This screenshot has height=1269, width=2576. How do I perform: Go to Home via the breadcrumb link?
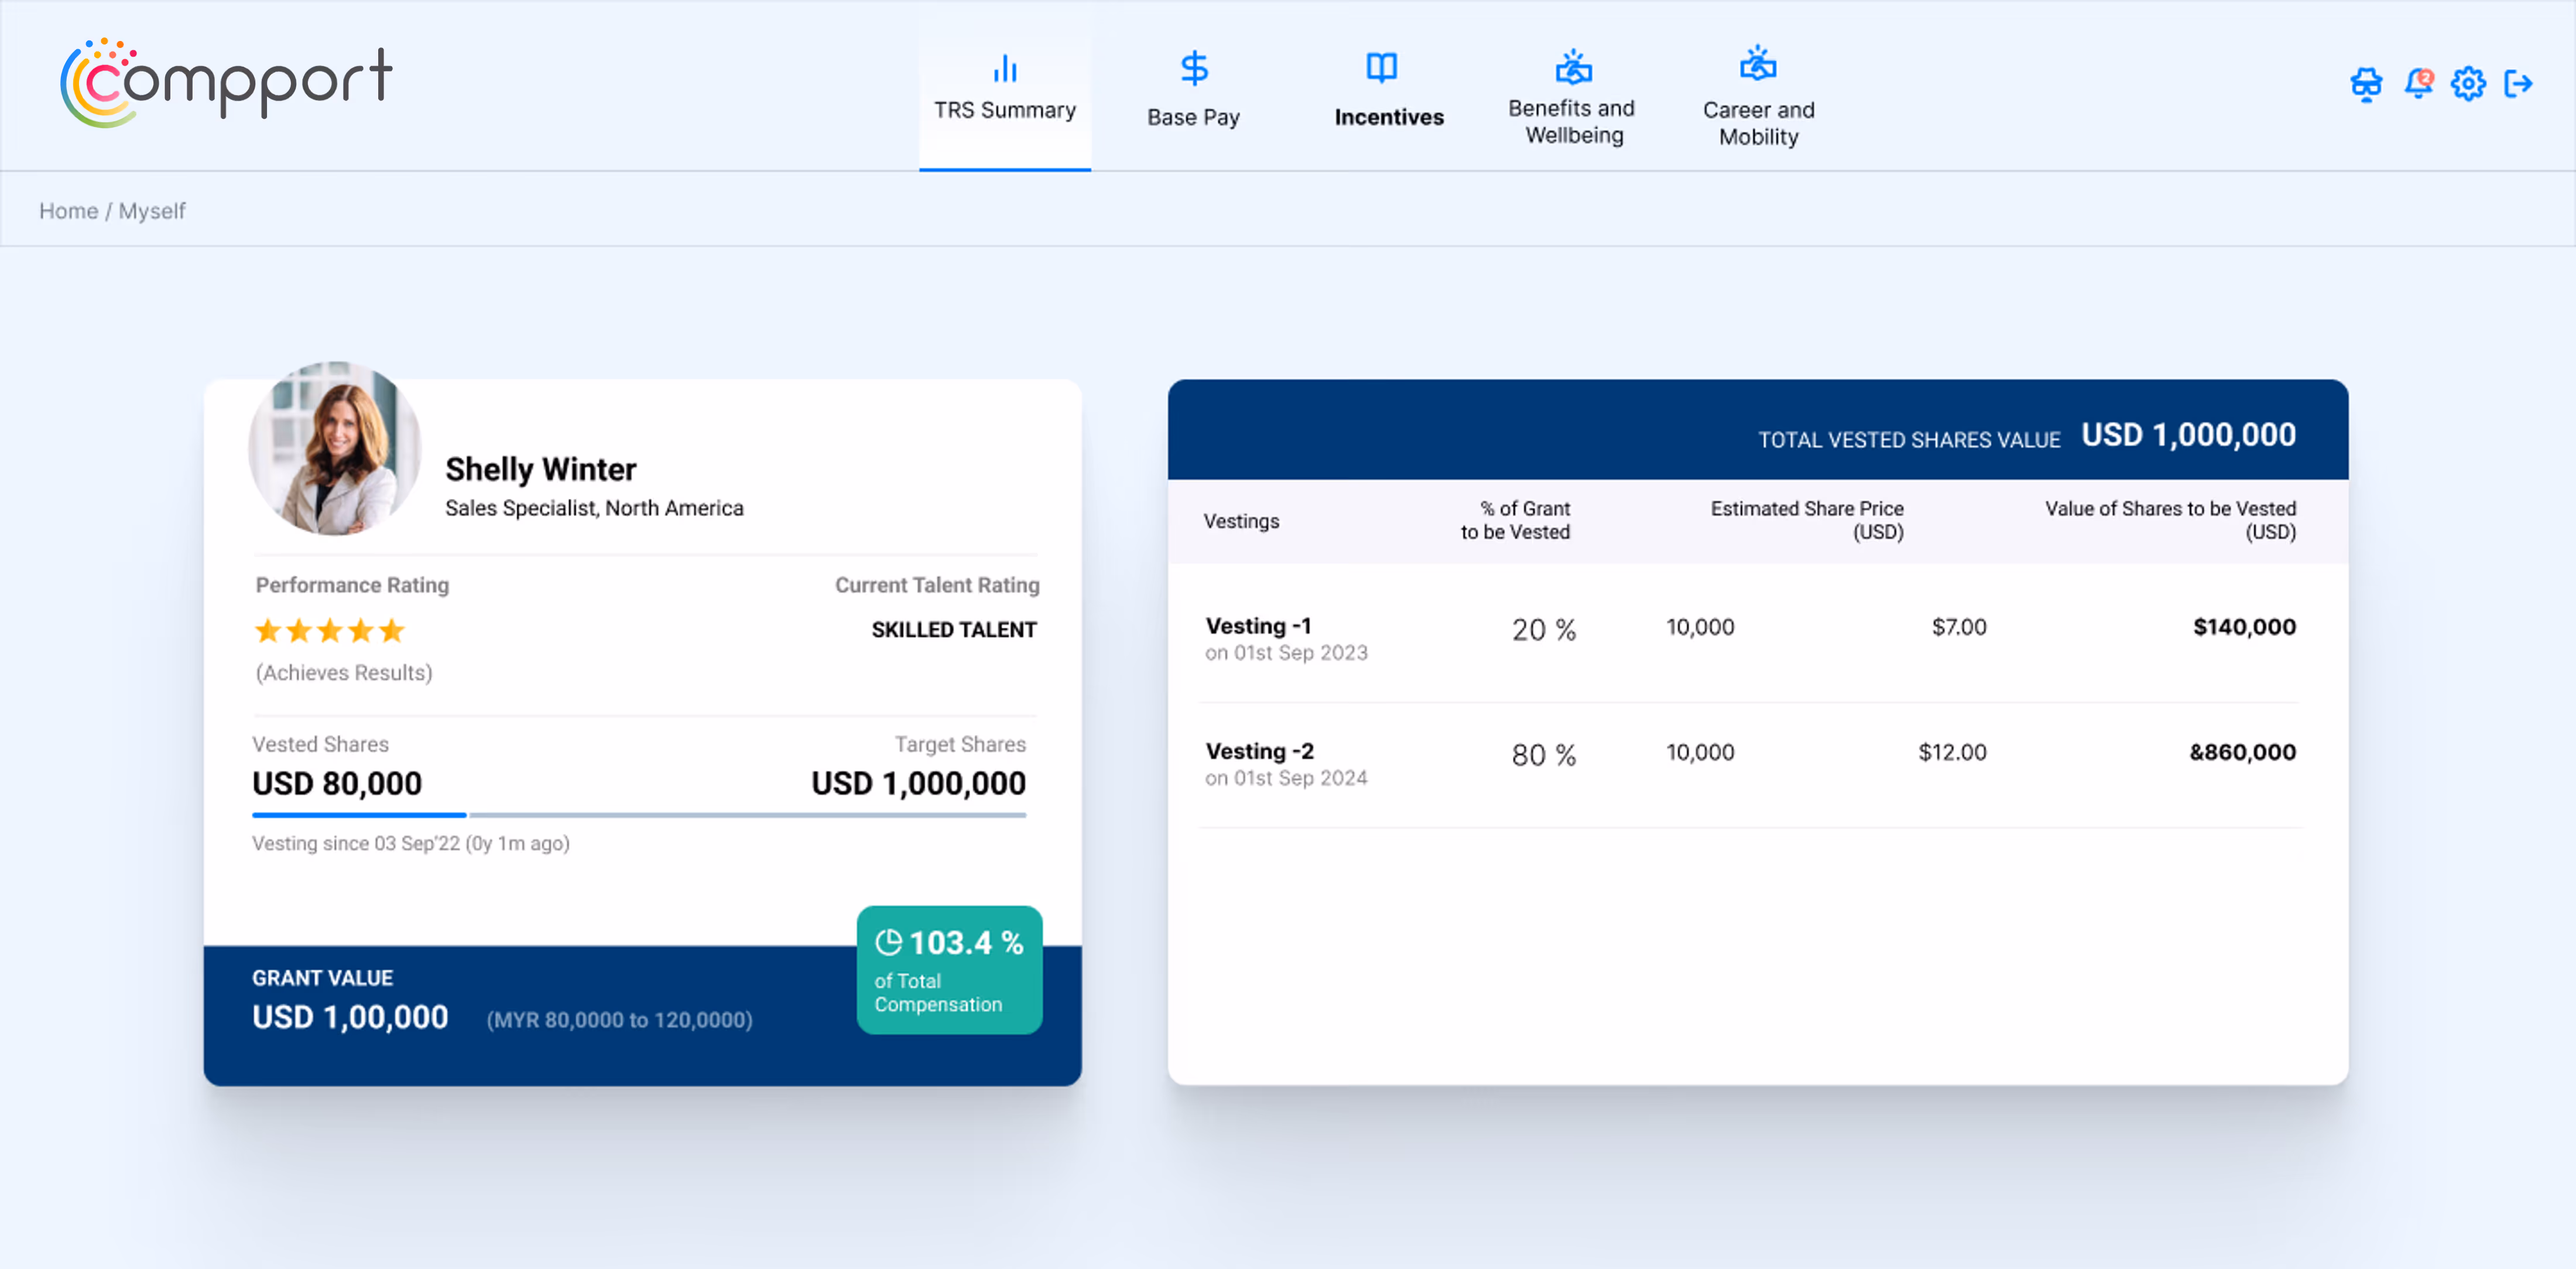68,210
